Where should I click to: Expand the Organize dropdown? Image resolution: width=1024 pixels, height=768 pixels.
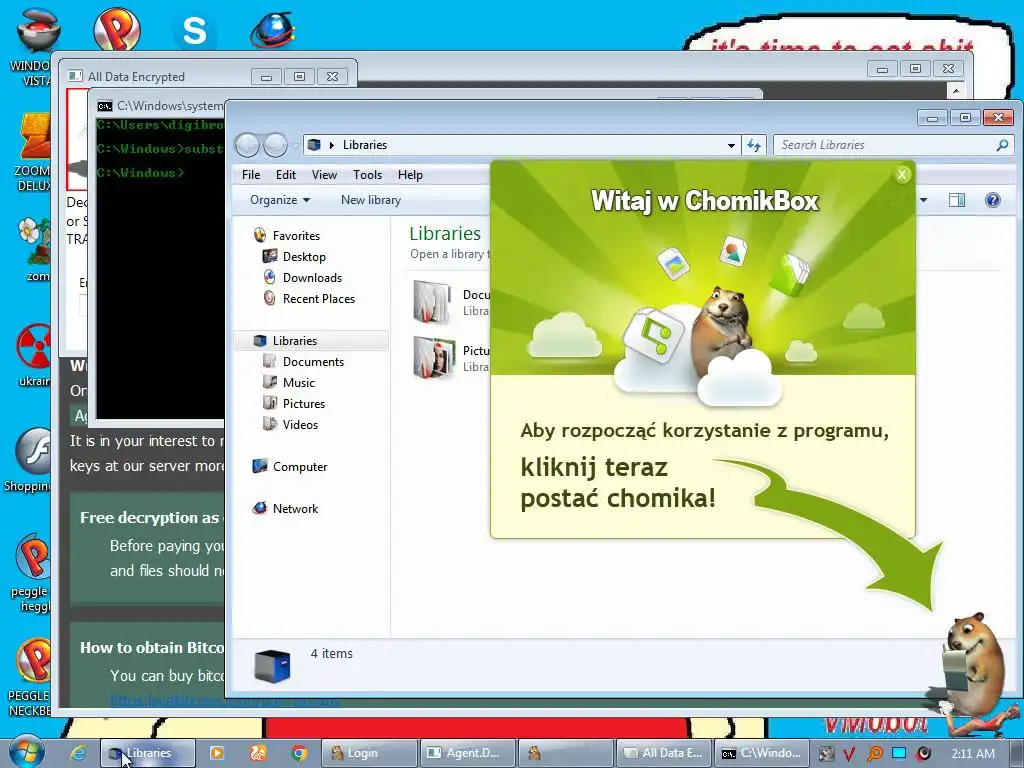coord(280,200)
